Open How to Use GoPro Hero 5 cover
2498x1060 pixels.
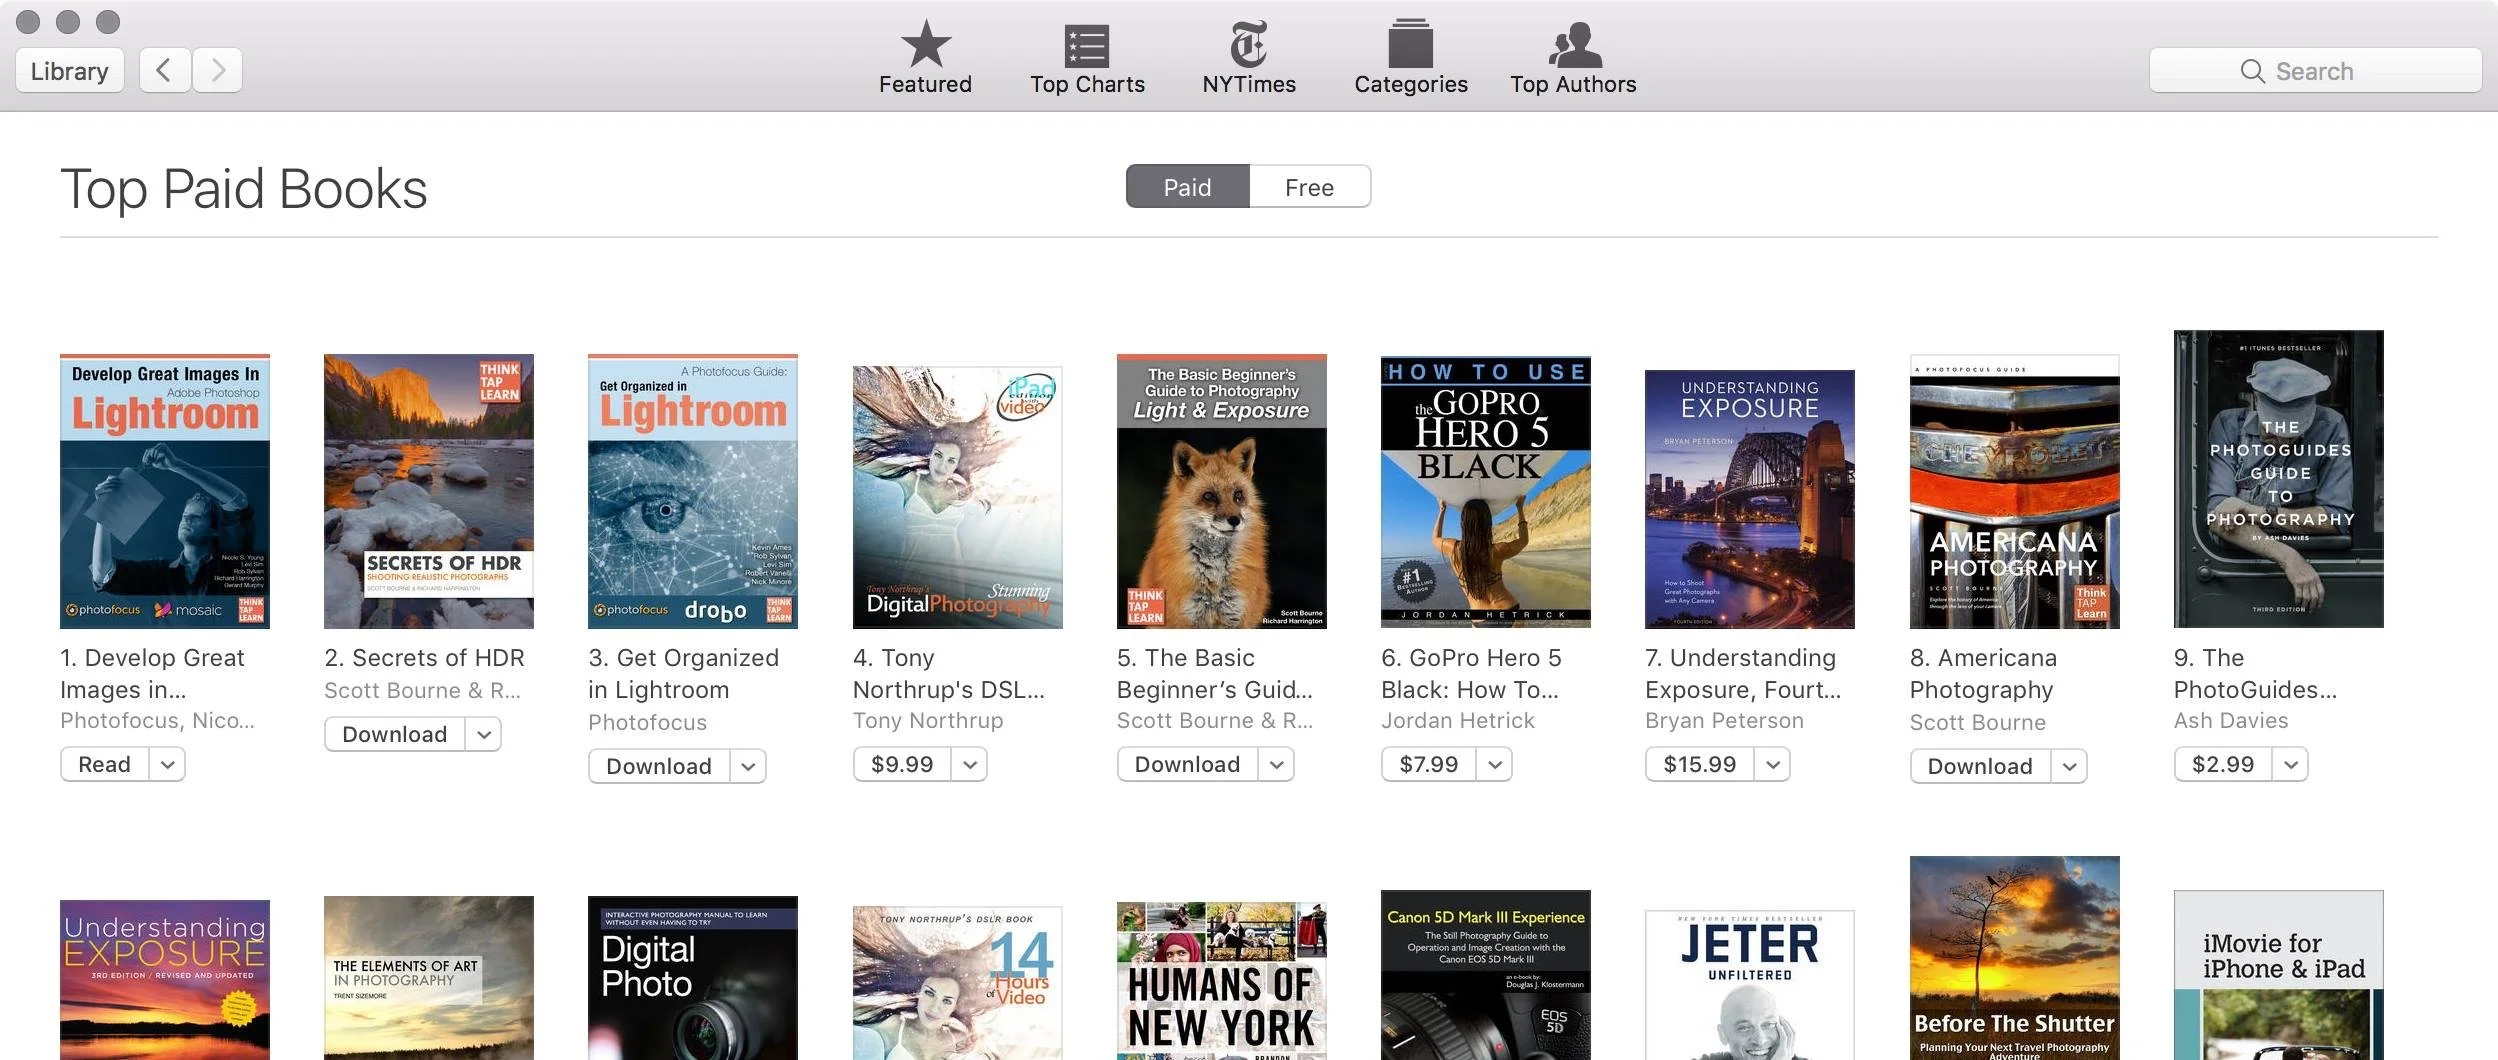tap(1485, 492)
